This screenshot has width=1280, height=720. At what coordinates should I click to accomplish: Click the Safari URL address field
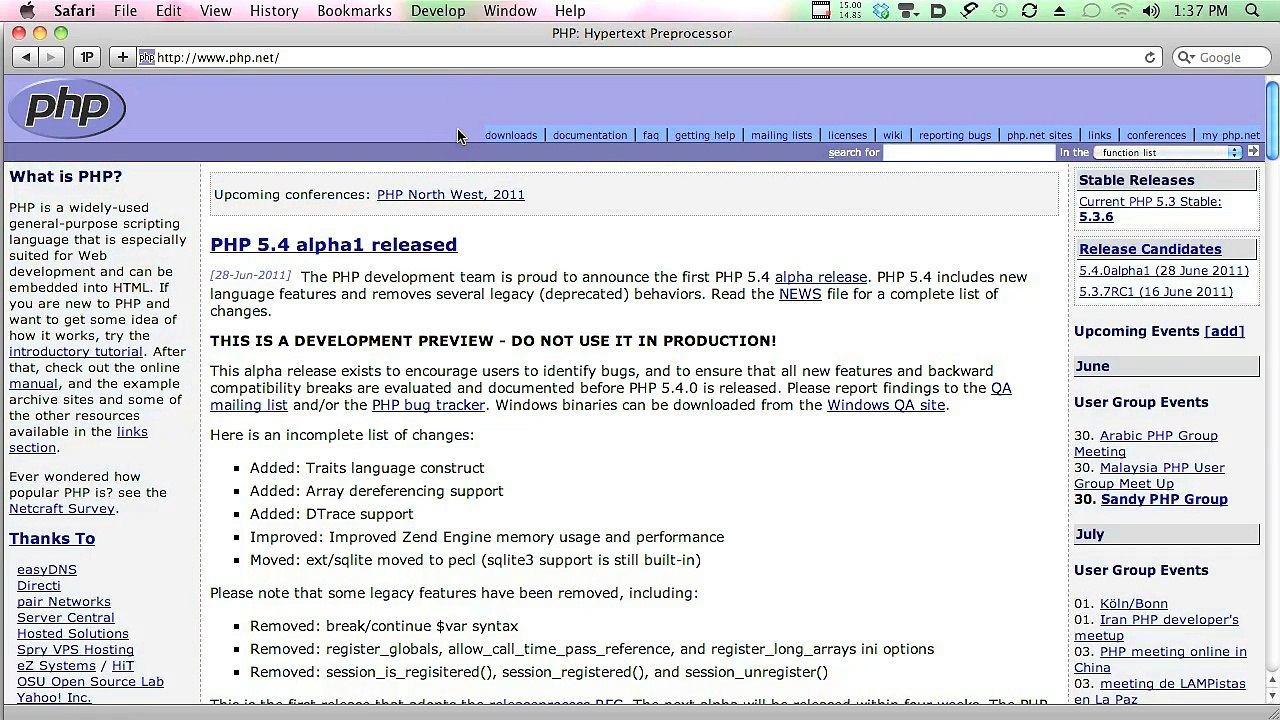[650, 57]
